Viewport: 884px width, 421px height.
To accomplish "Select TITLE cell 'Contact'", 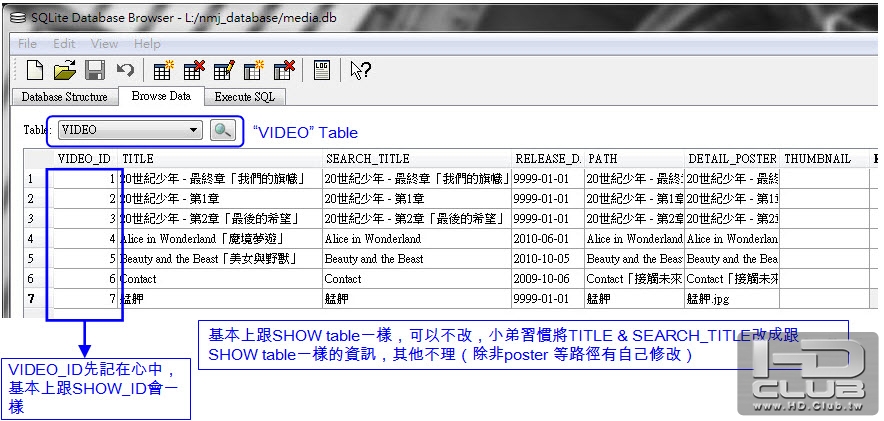I will click(x=220, y=278).
